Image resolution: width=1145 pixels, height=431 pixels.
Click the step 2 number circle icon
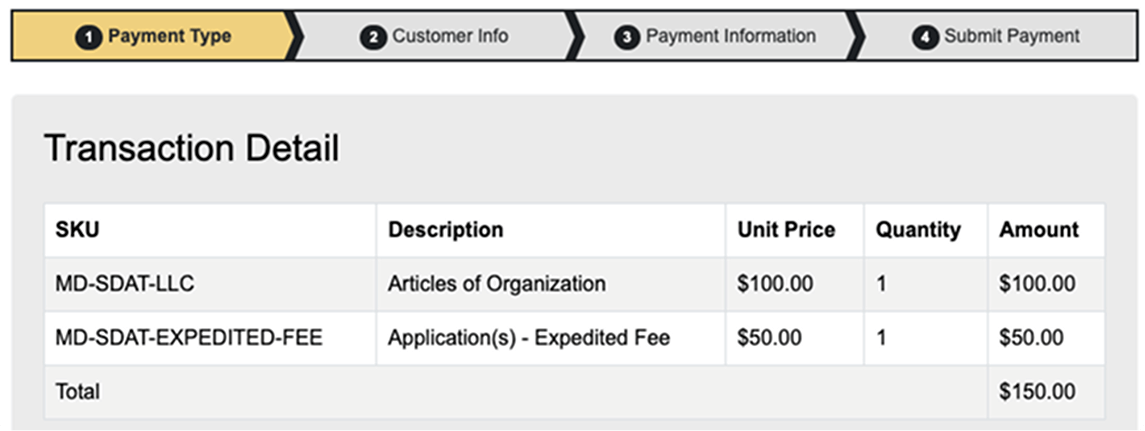pyautogui.click(x=372, y=37)
